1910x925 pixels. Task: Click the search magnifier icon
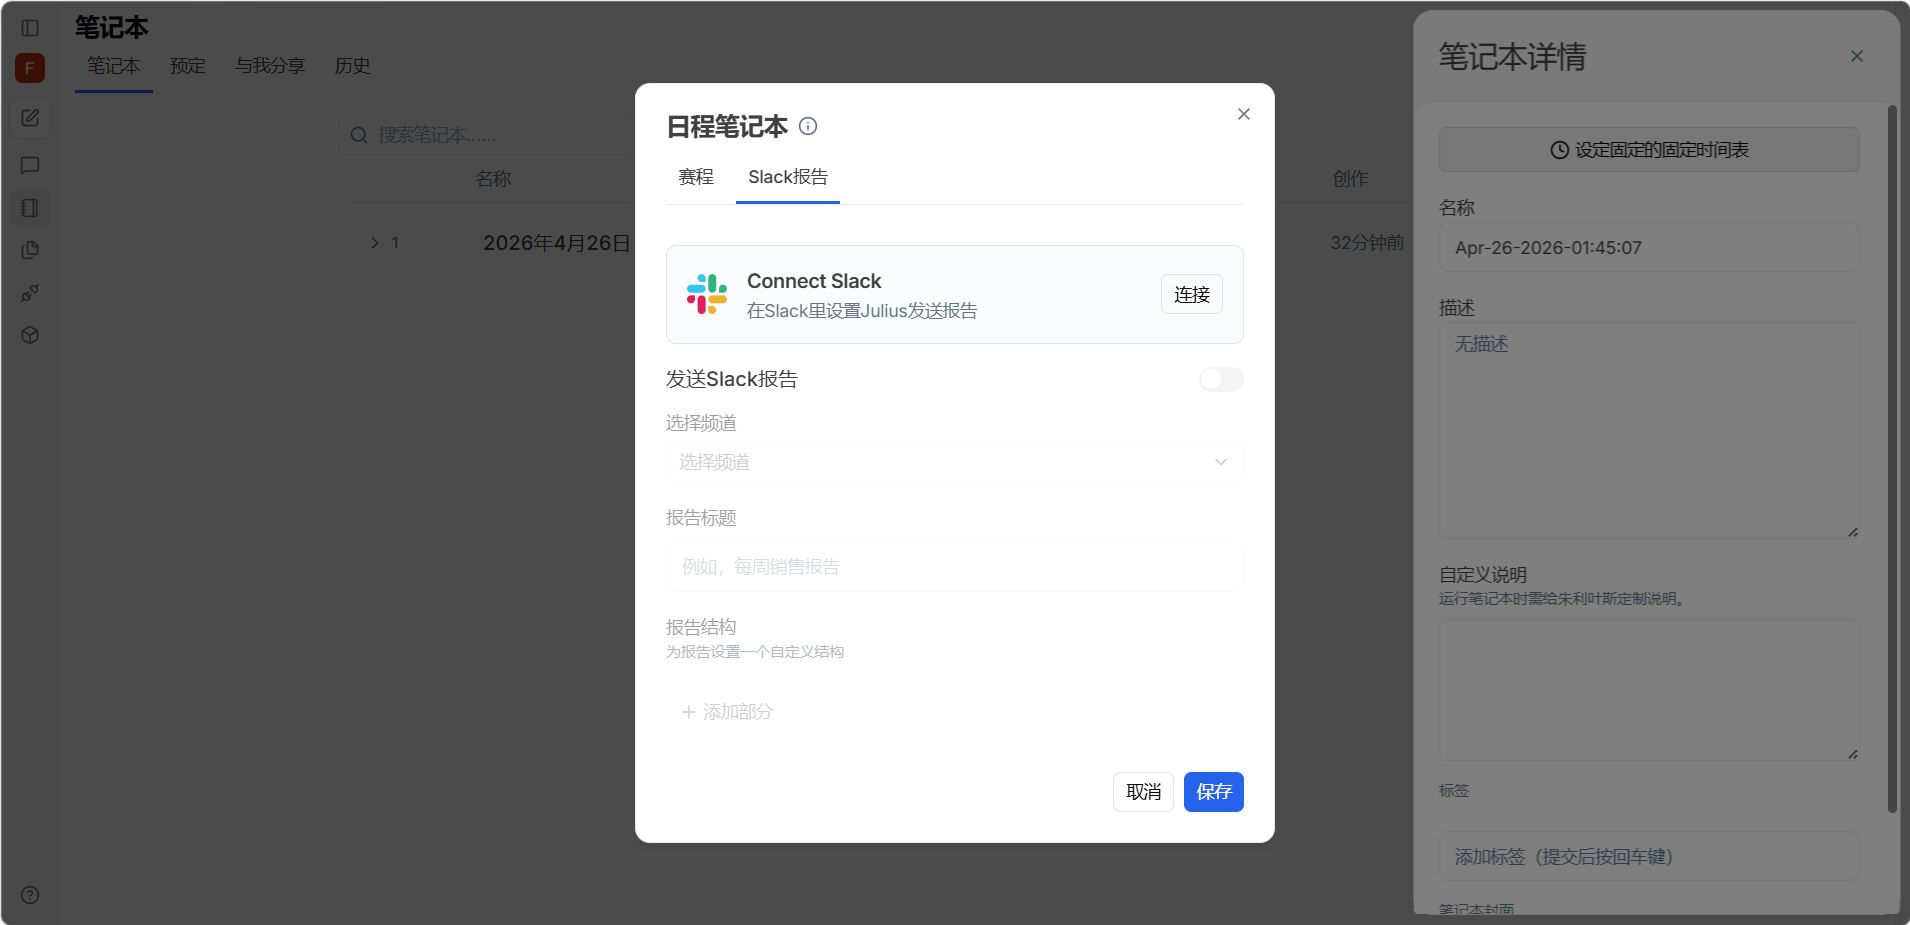pyautogui.click(x=359, y=135)
